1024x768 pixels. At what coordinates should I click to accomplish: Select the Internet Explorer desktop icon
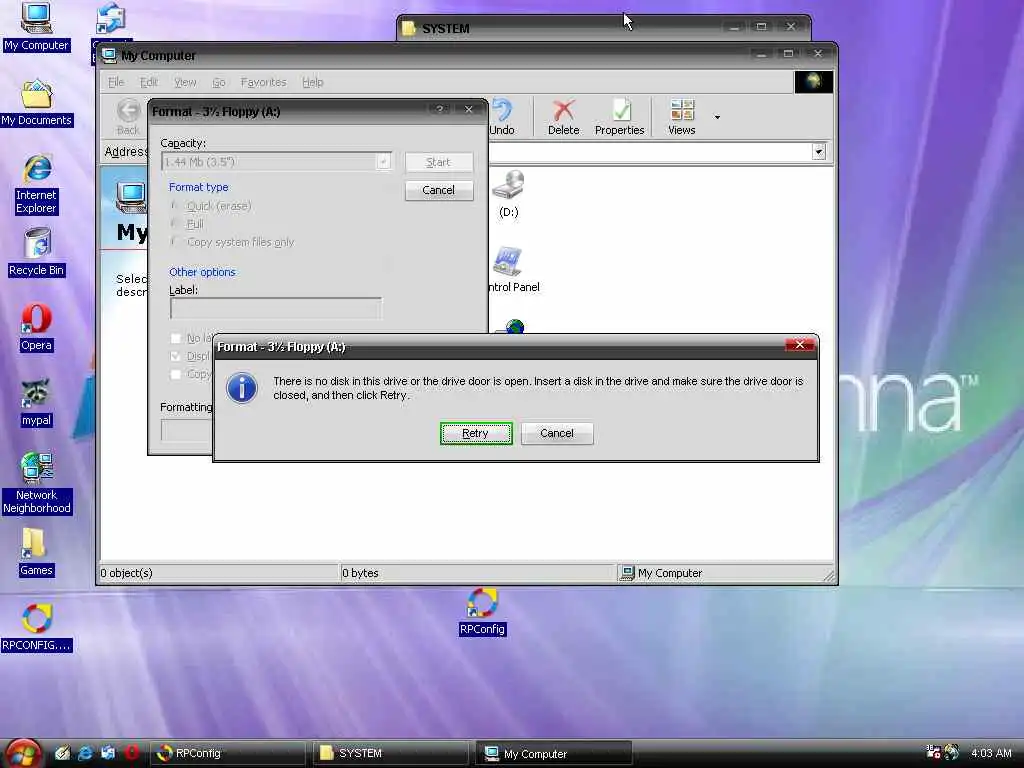36,185
